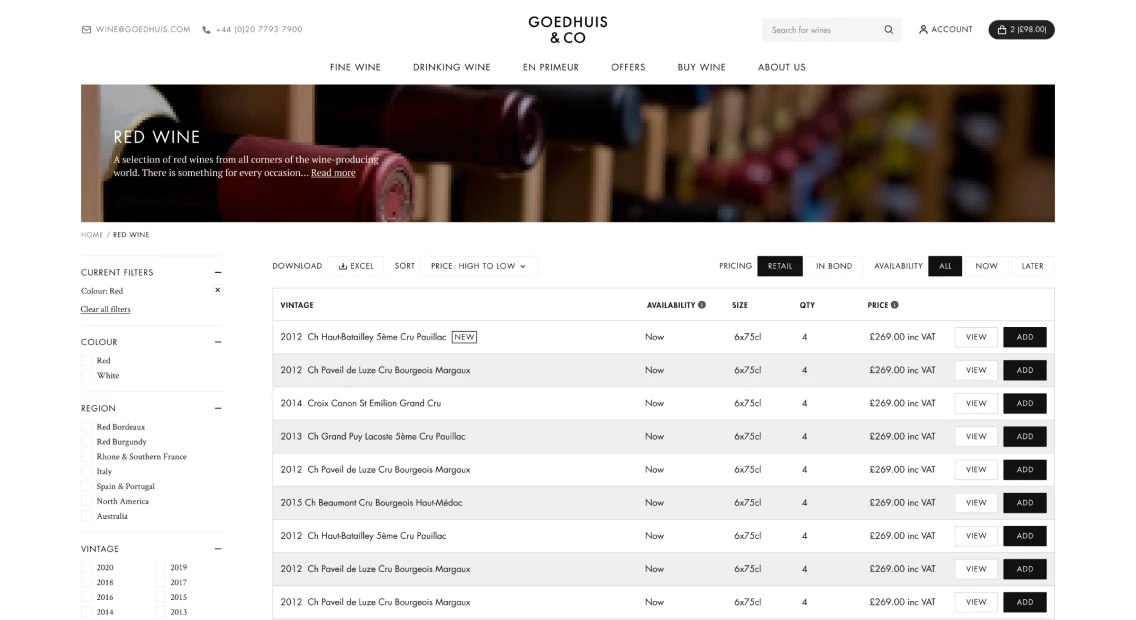Click Read more in the Red Wine banner
This screenshot has width=1136, height=620.
[x=333, y=172]
